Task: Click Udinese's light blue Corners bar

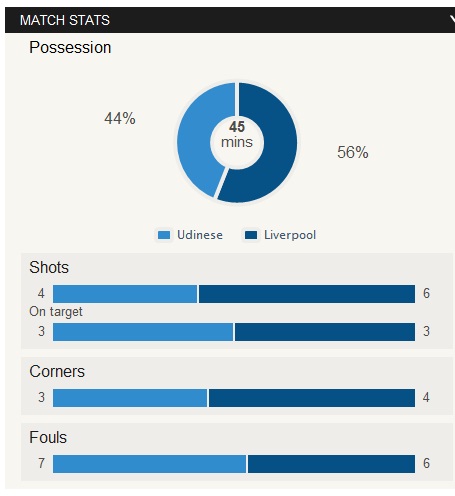Action: (130, 398)
